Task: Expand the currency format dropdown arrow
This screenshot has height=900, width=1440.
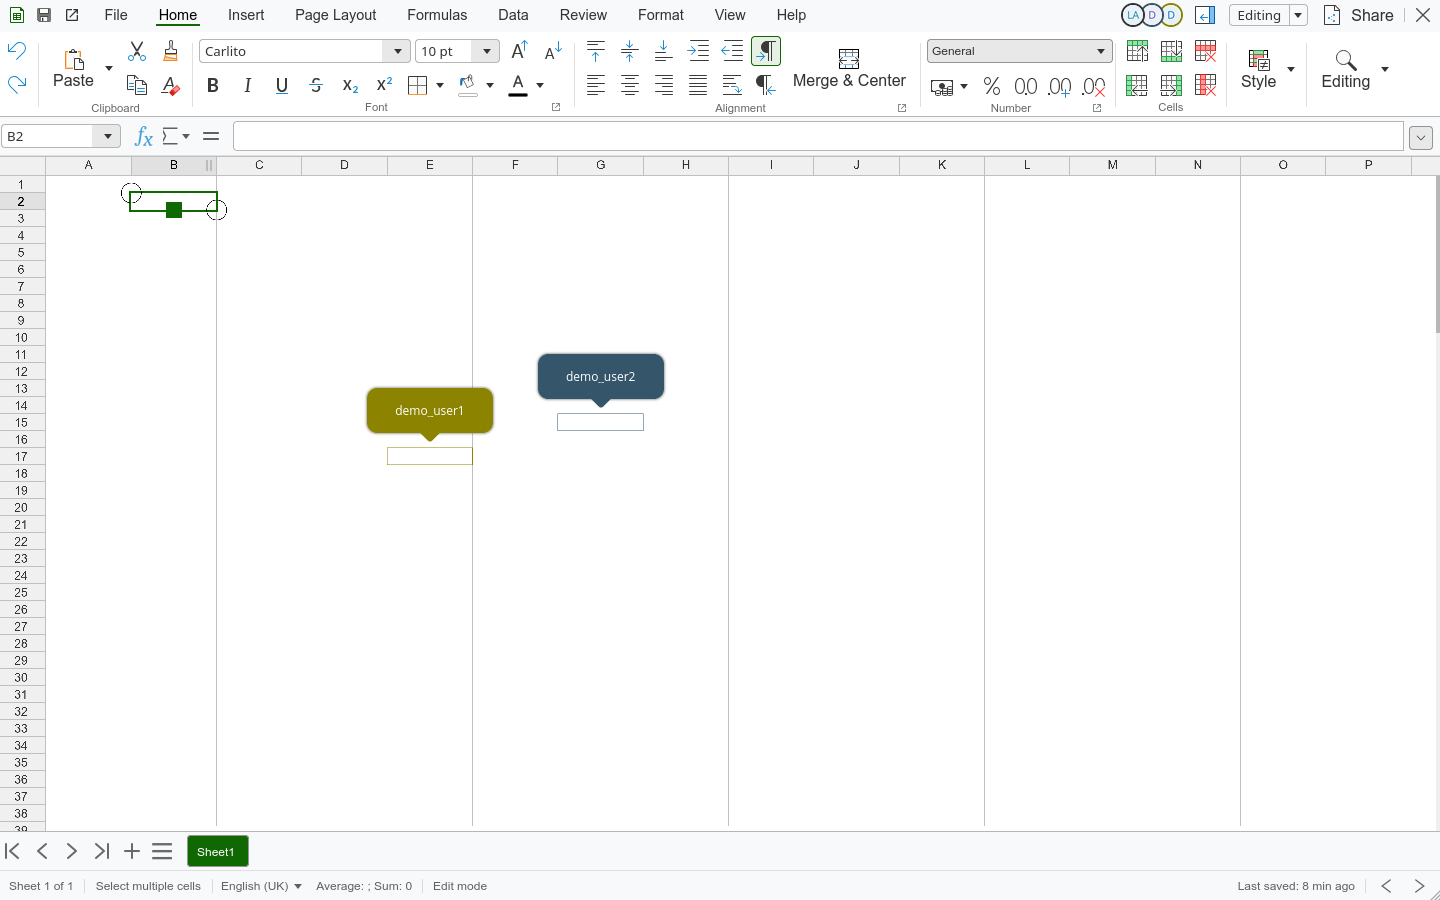Action: coord(964,87)
